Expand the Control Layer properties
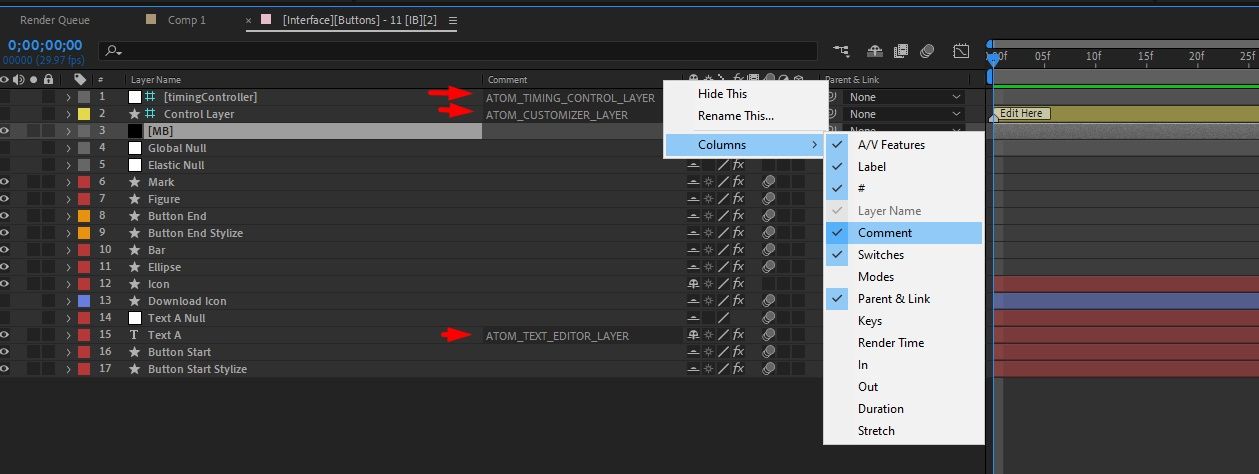 [x=68, y=114]
